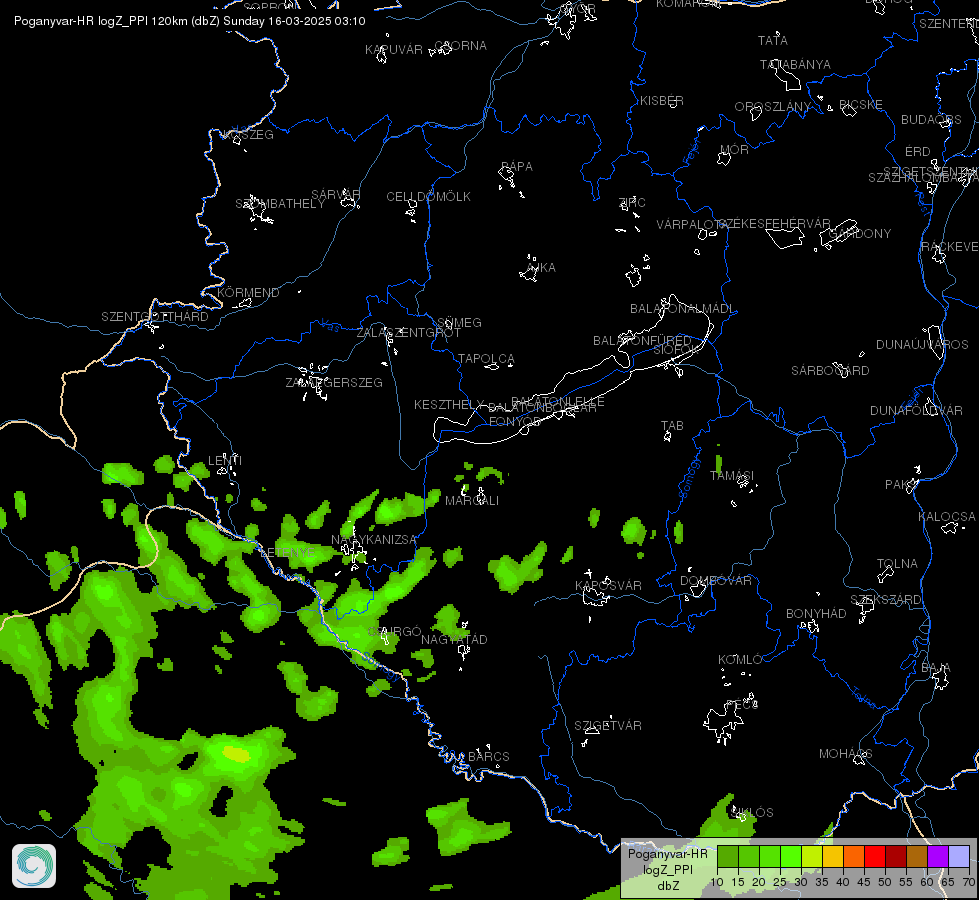Click the DOMBÓVÁR label
The image size is (979, 900).
tap(716, 581)
